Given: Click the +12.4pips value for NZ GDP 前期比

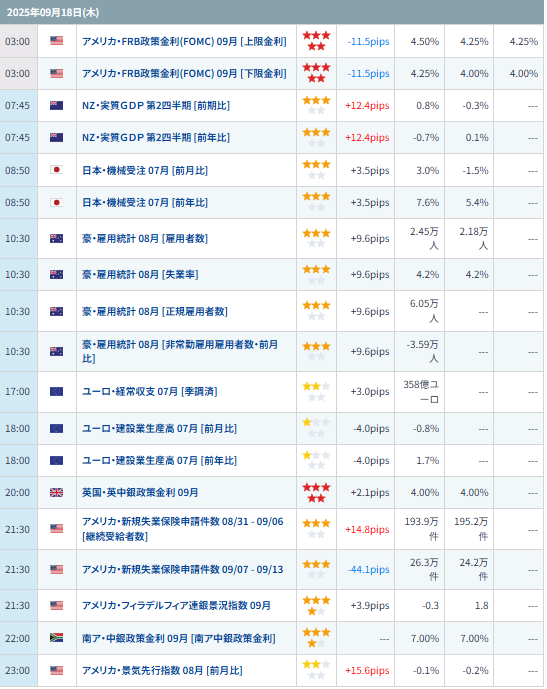Looking at the screenshot, I should pyautogui.click(x=367, y=105).
